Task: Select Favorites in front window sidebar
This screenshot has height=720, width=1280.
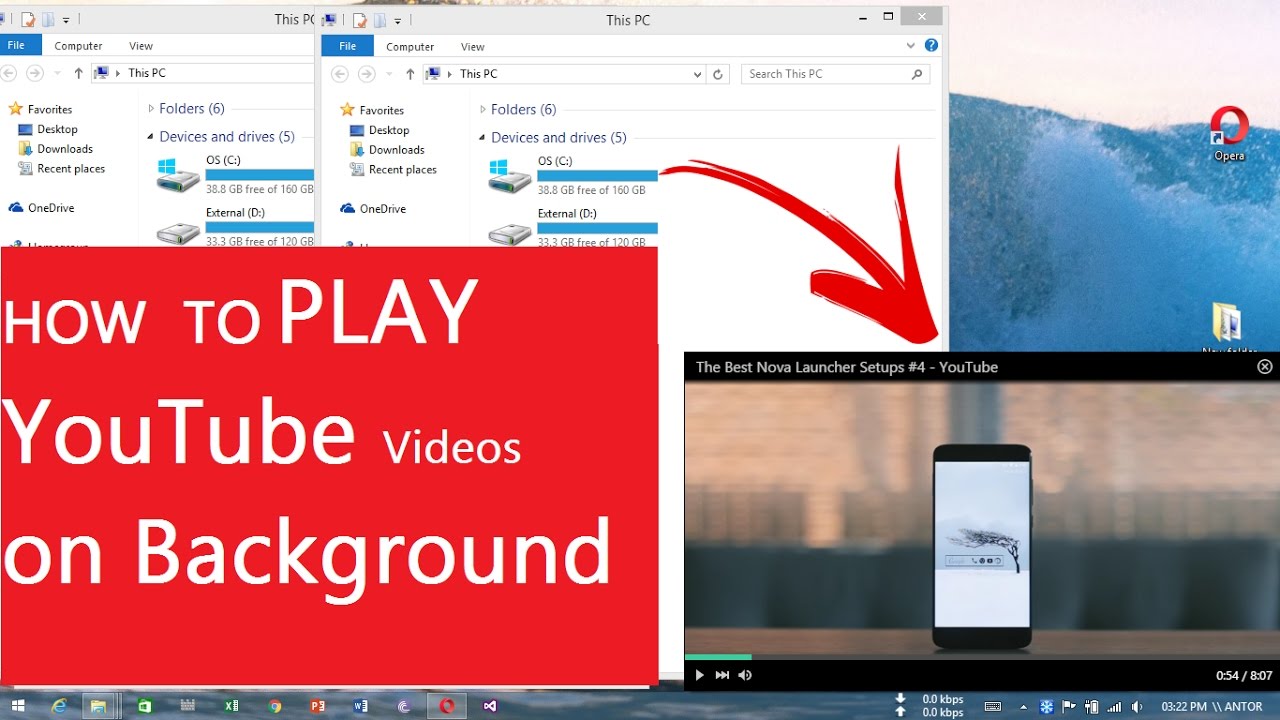Action: point(371,110)
